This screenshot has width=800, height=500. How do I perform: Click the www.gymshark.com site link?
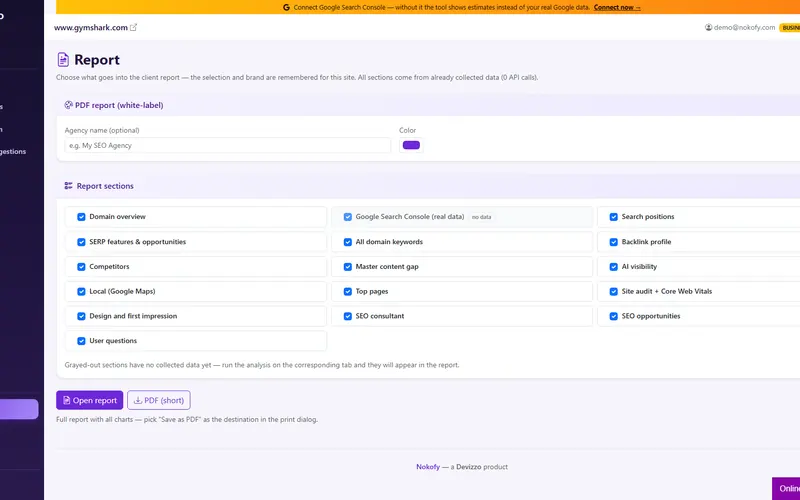point(91,28)
